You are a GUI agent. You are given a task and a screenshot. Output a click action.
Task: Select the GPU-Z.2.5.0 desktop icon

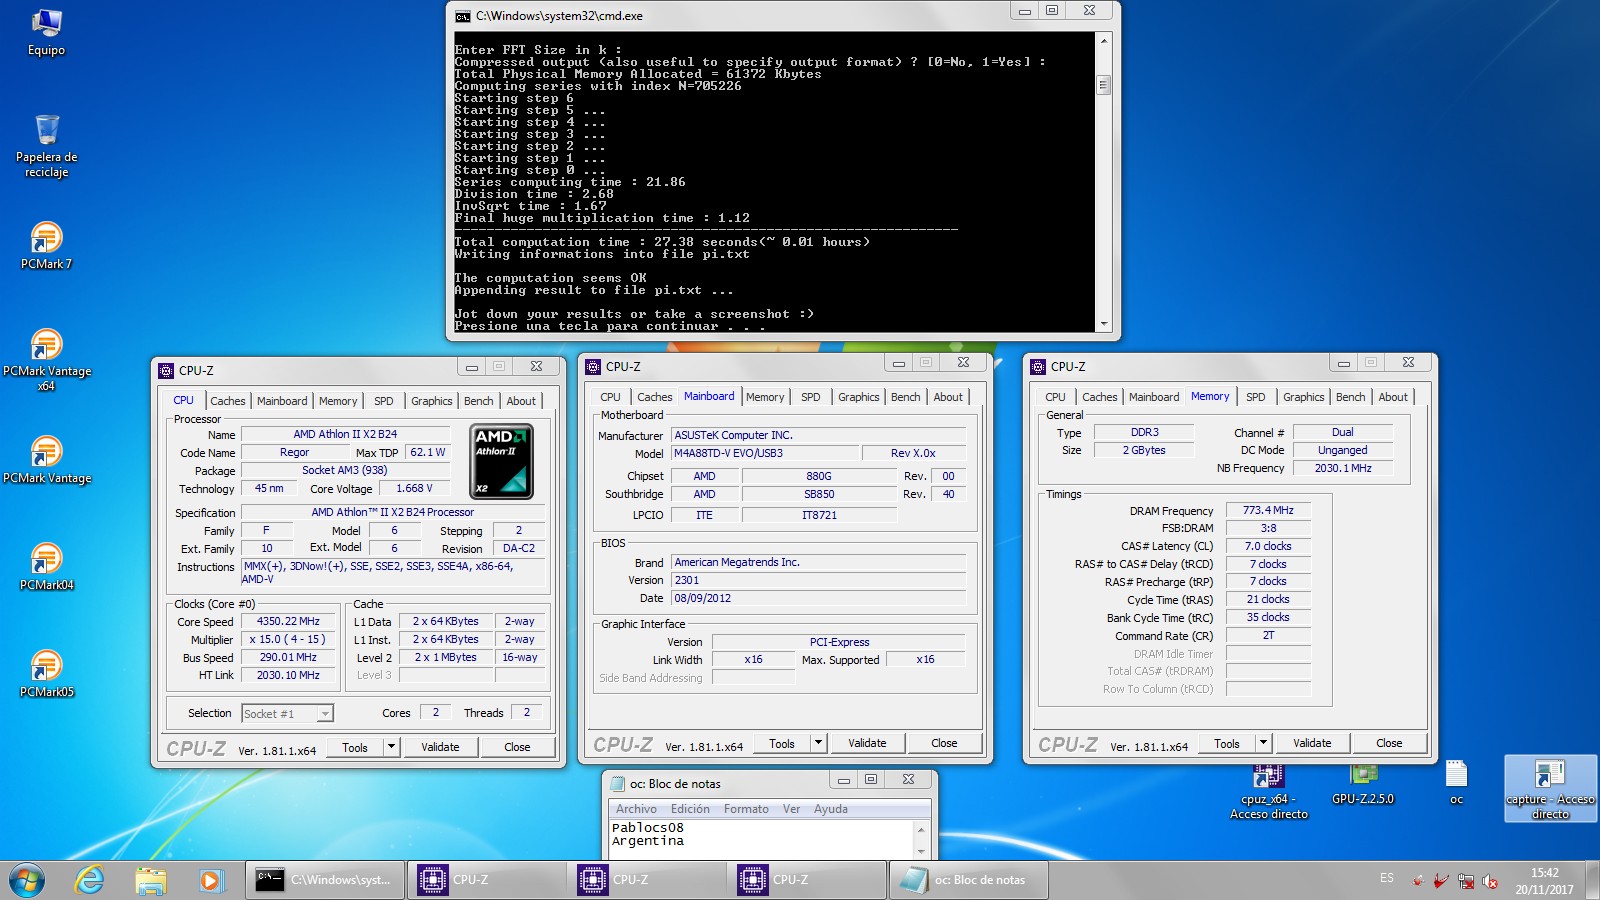click(1363, 784)
